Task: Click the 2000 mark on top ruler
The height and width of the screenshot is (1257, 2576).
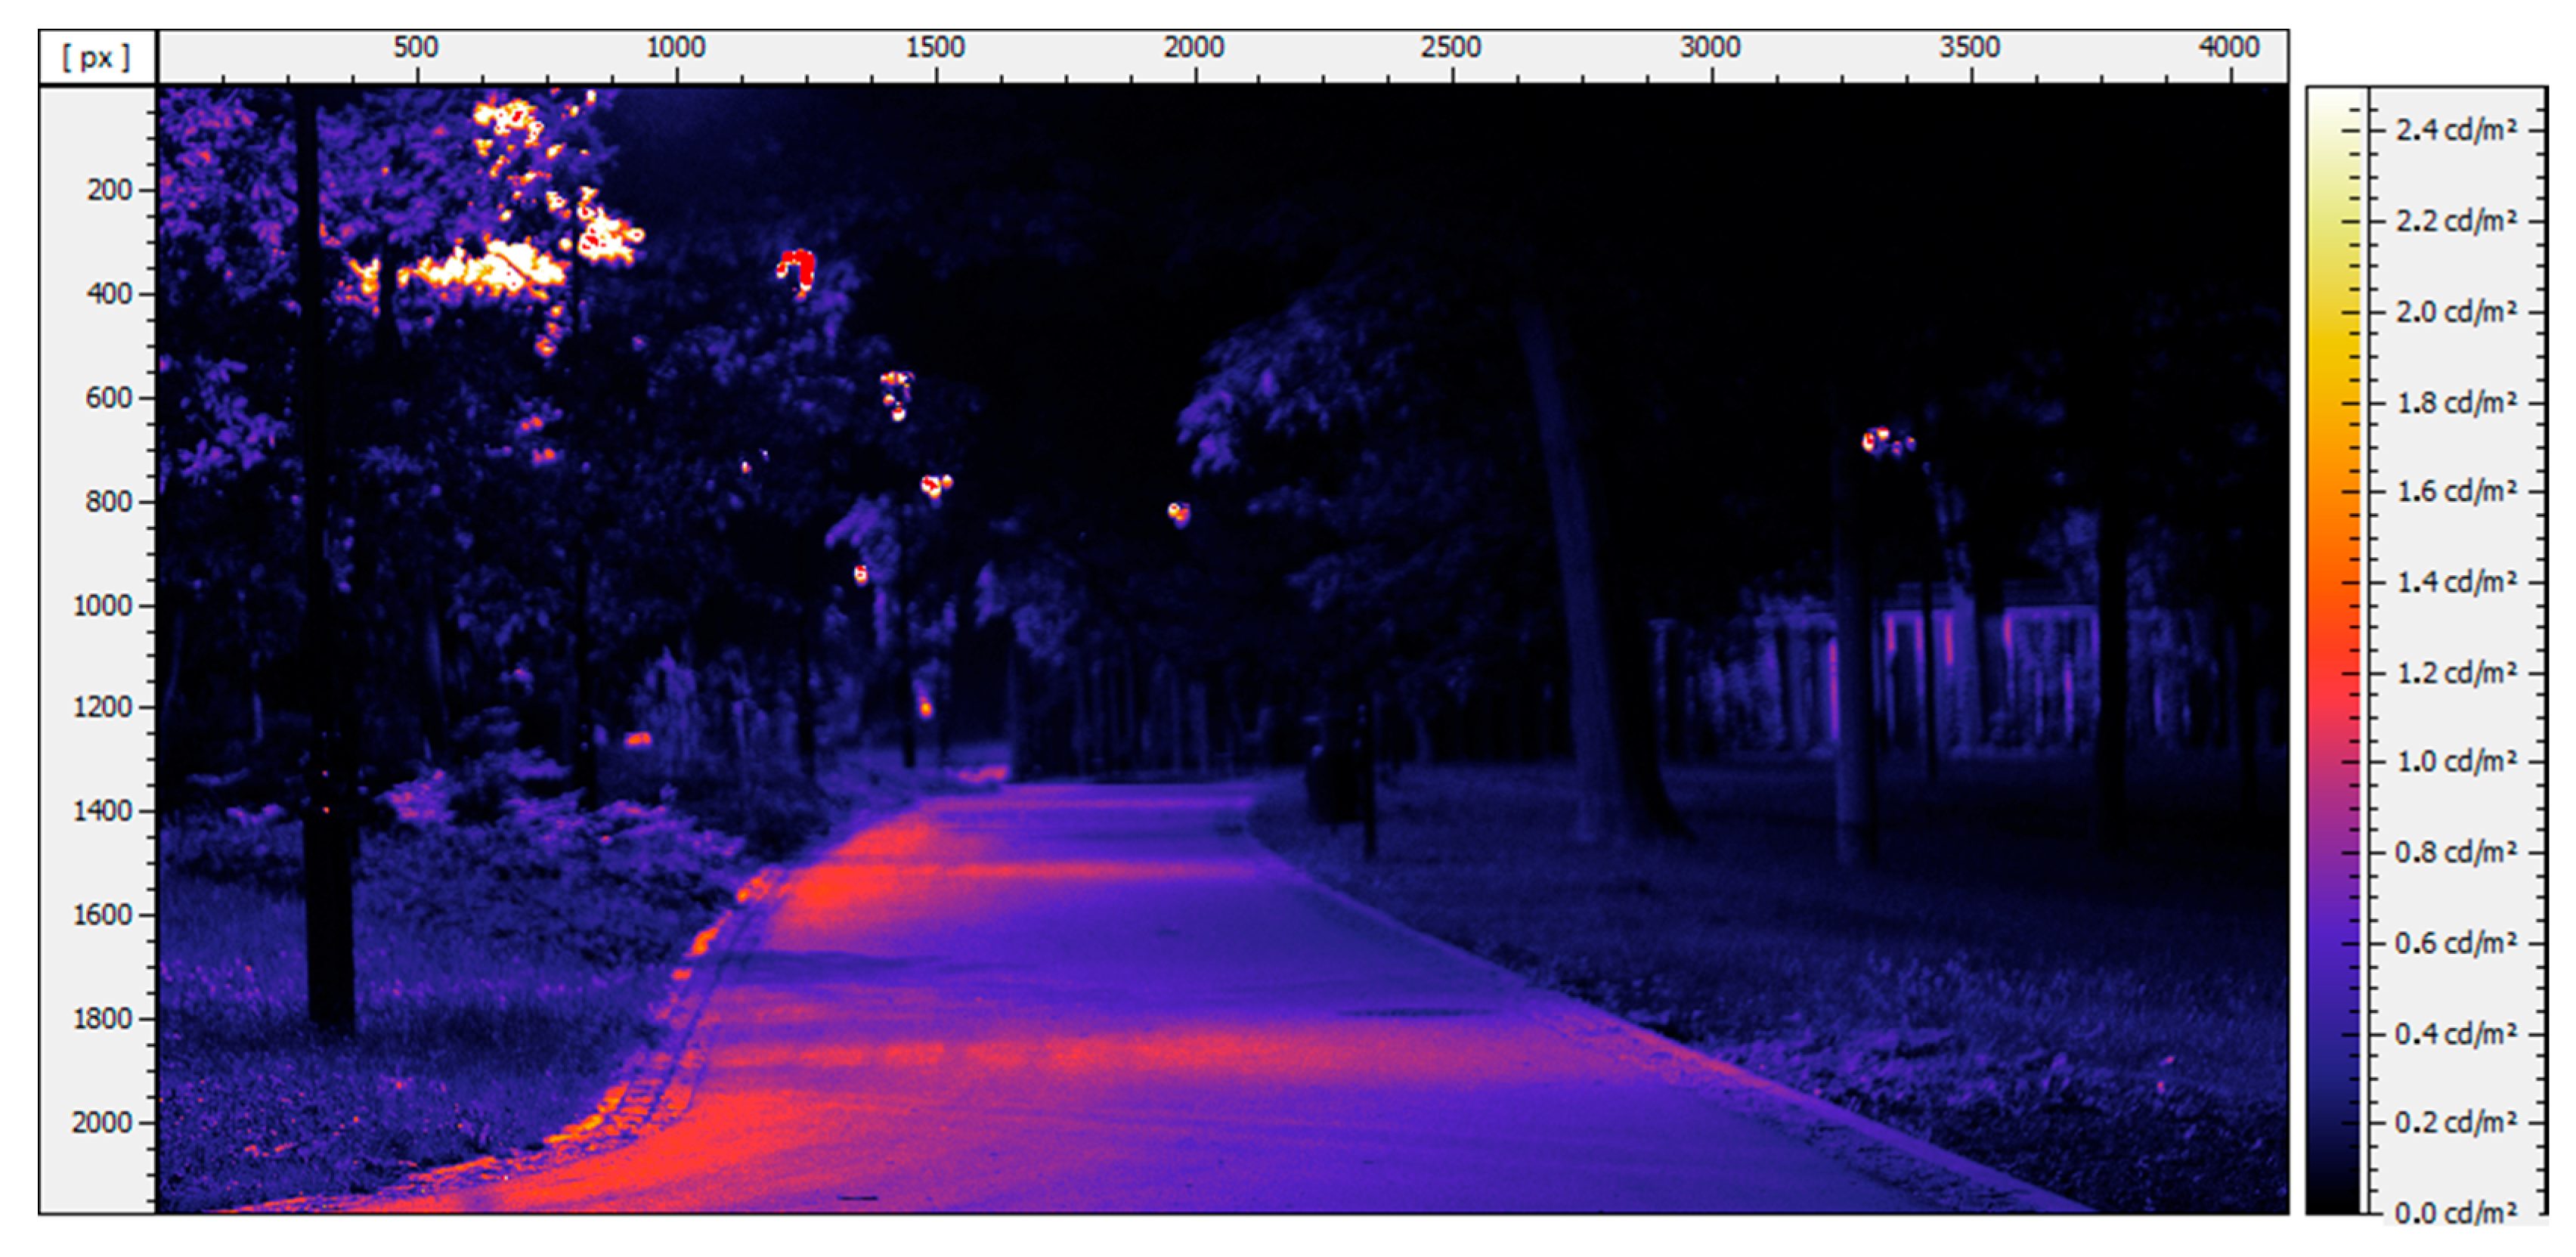Action: coord(1193,47)
